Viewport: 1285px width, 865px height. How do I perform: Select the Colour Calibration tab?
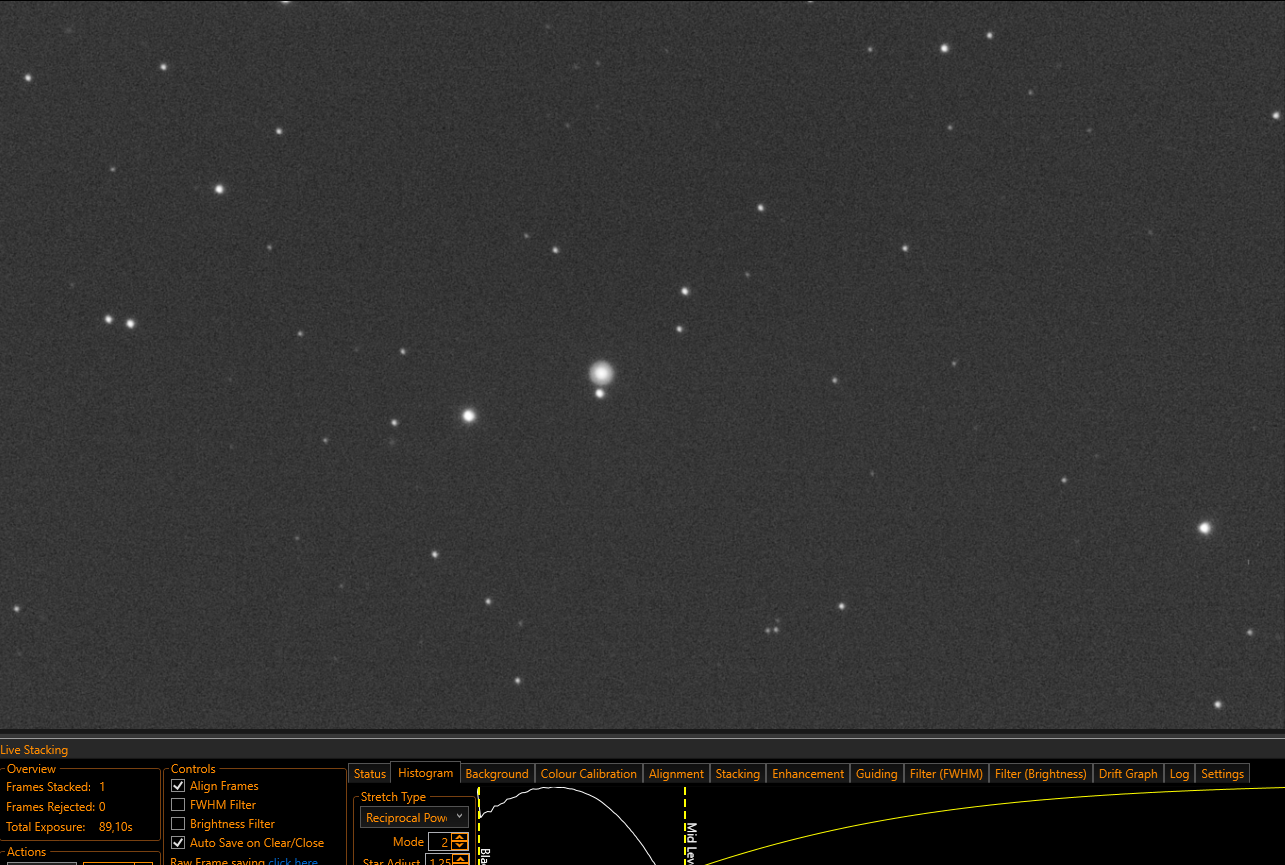point(589,774)
